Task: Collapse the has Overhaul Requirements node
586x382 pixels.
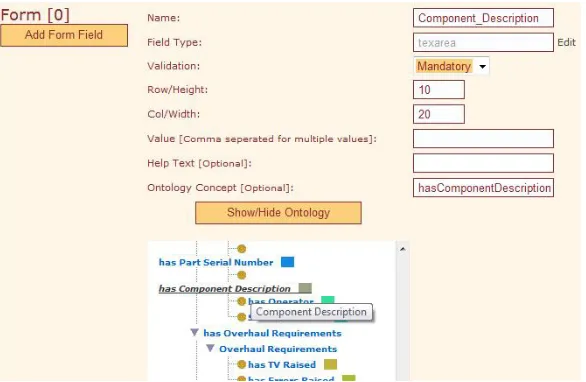Action: 194,332
